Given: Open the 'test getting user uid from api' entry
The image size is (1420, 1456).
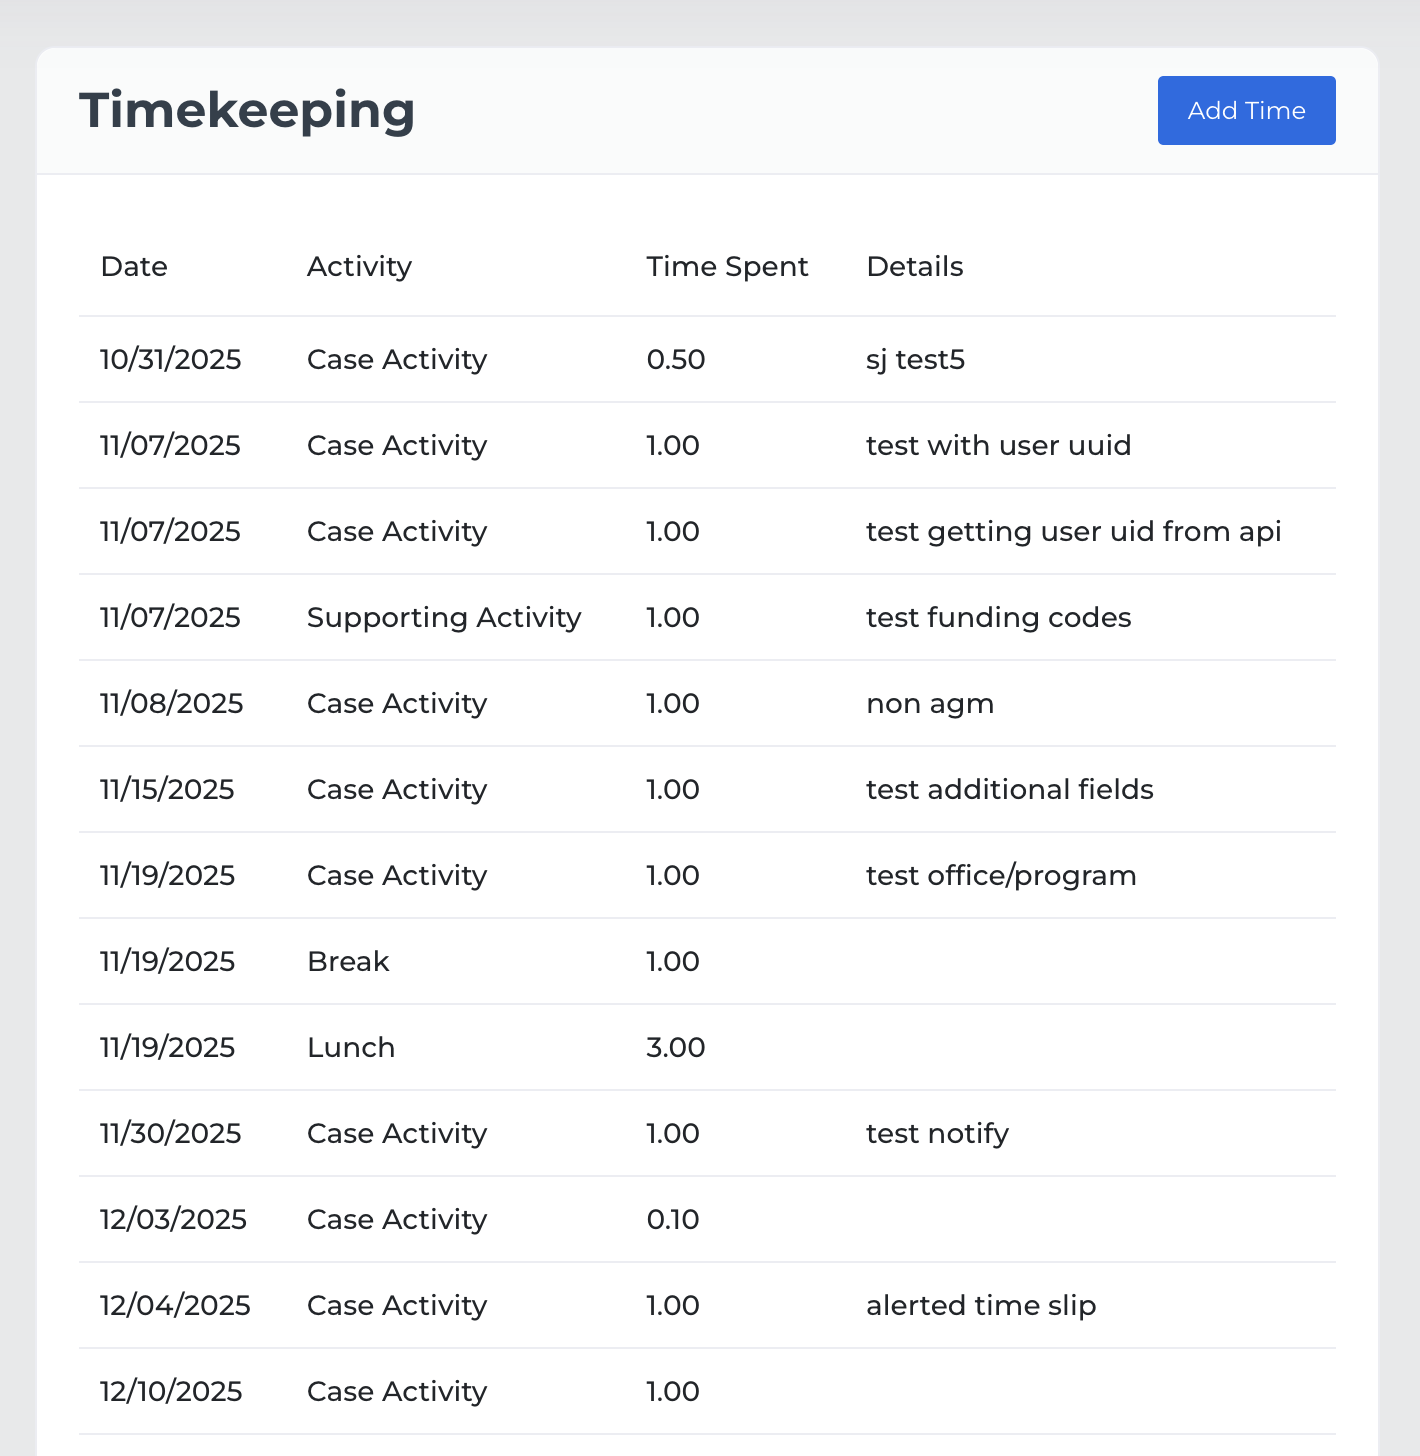Looking at the screenshot, I should pyautogui.click(x=707, y=532).
